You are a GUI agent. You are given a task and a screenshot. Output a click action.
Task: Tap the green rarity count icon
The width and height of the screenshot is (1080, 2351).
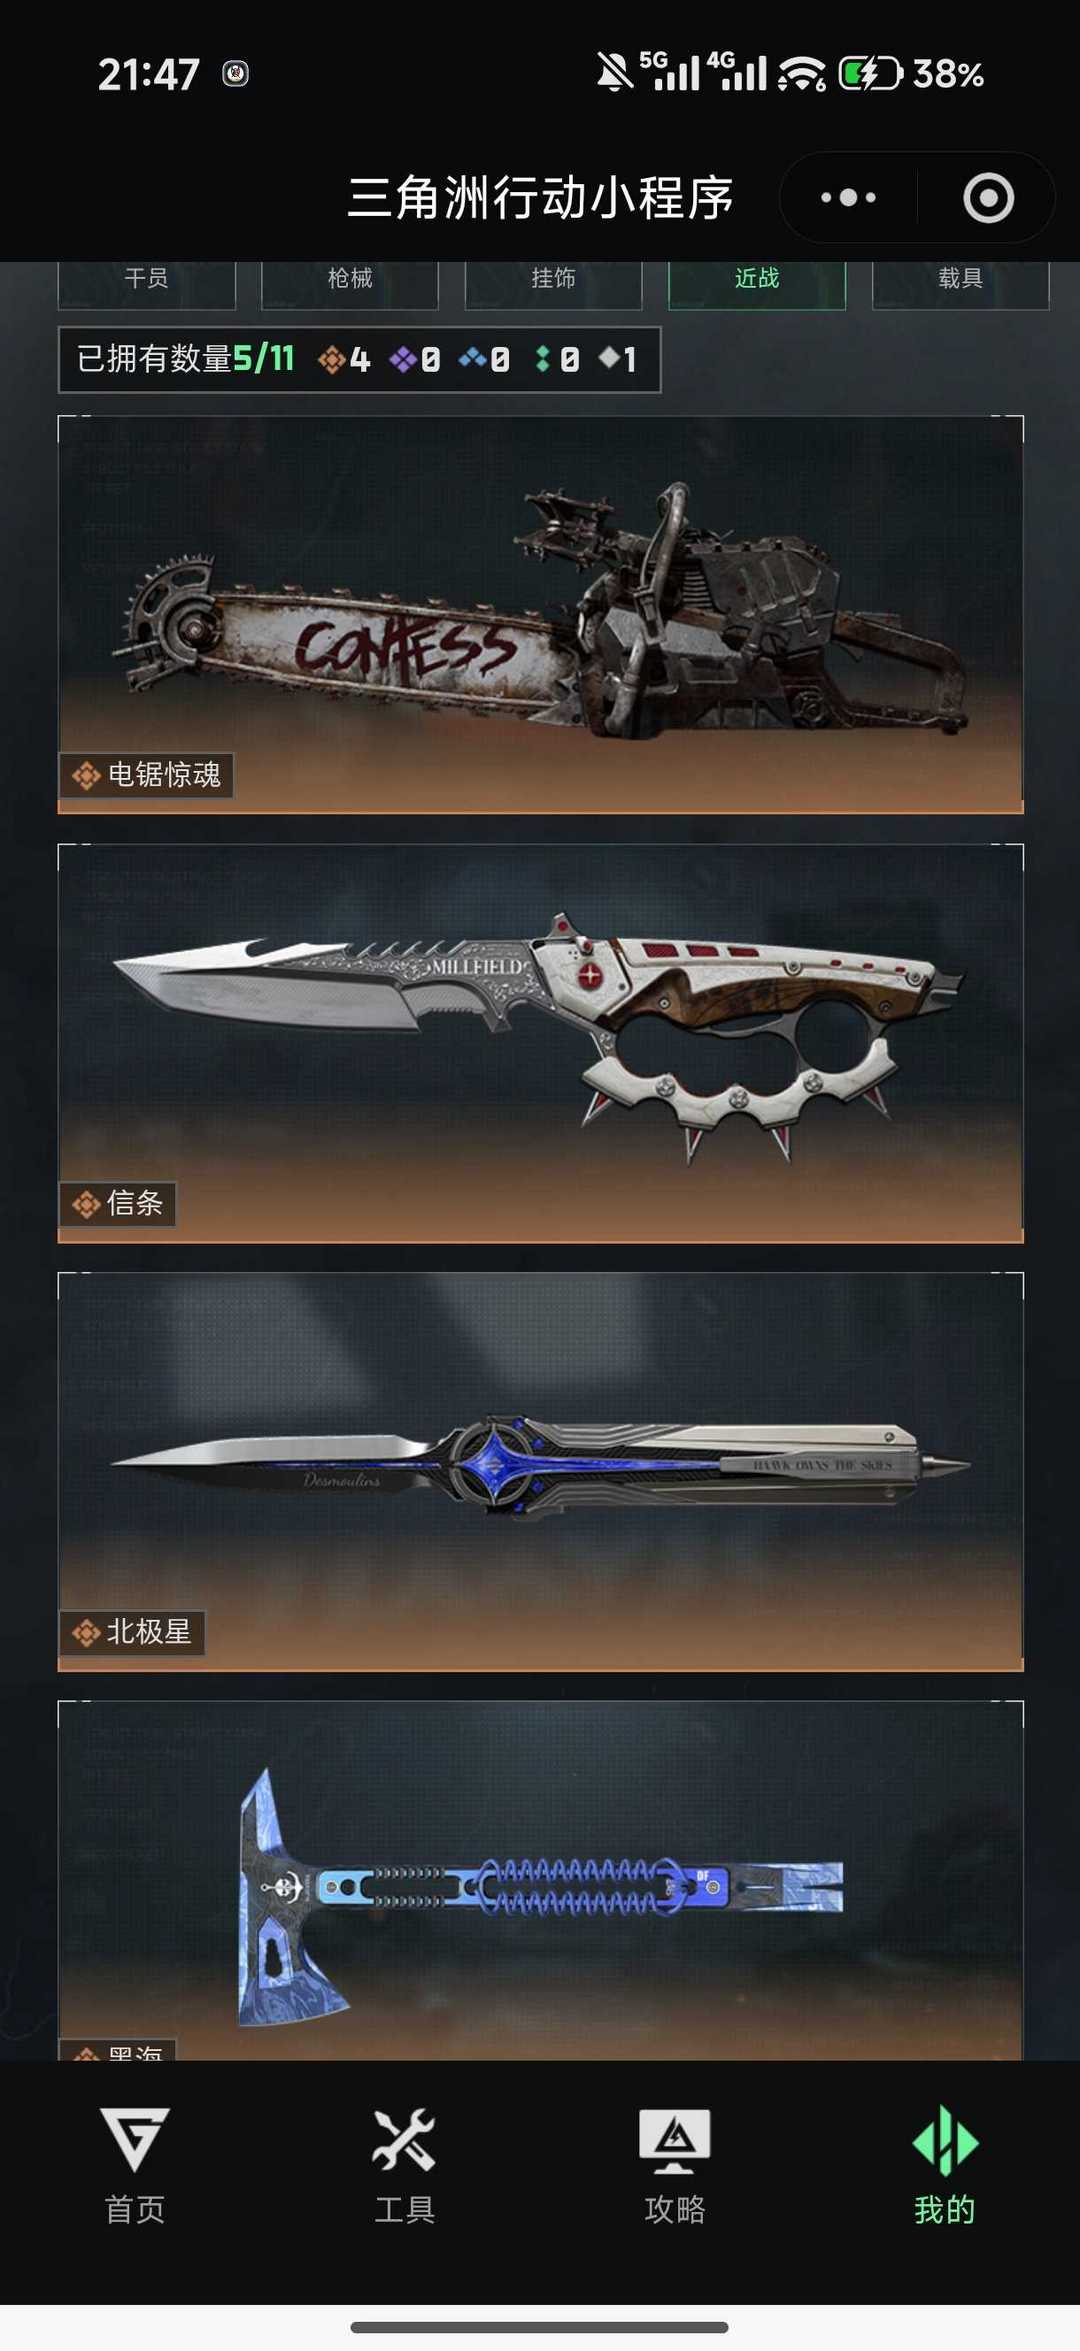tap(542, 359)
